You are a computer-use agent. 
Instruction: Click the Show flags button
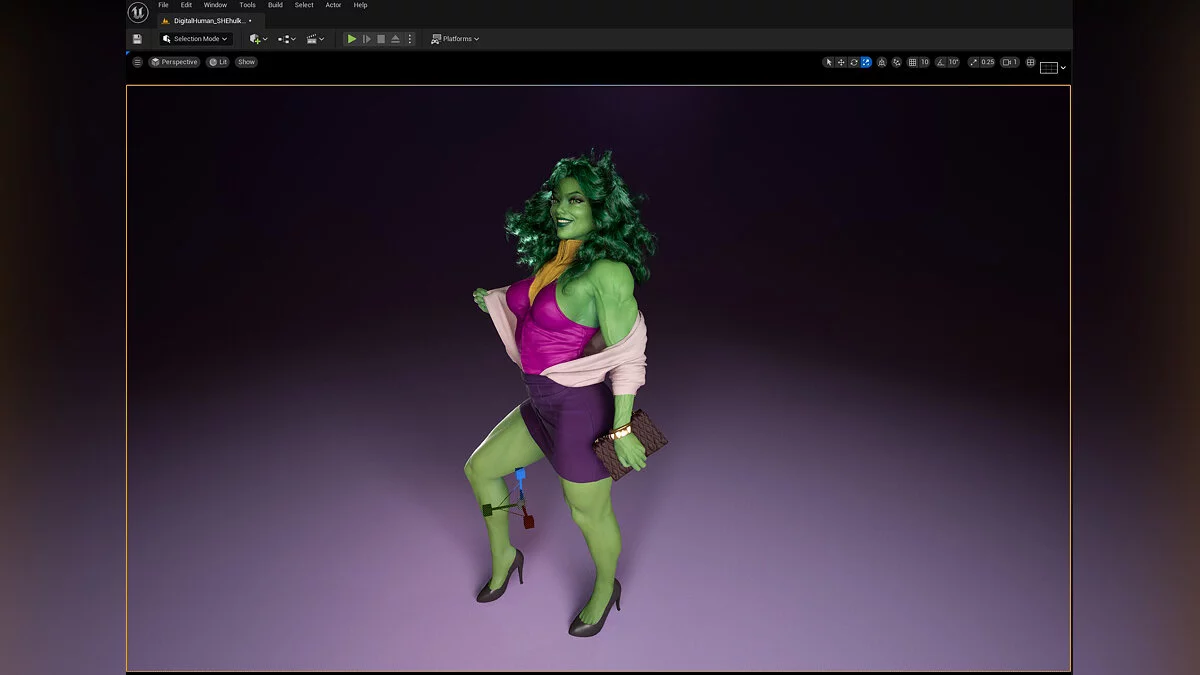246,62
